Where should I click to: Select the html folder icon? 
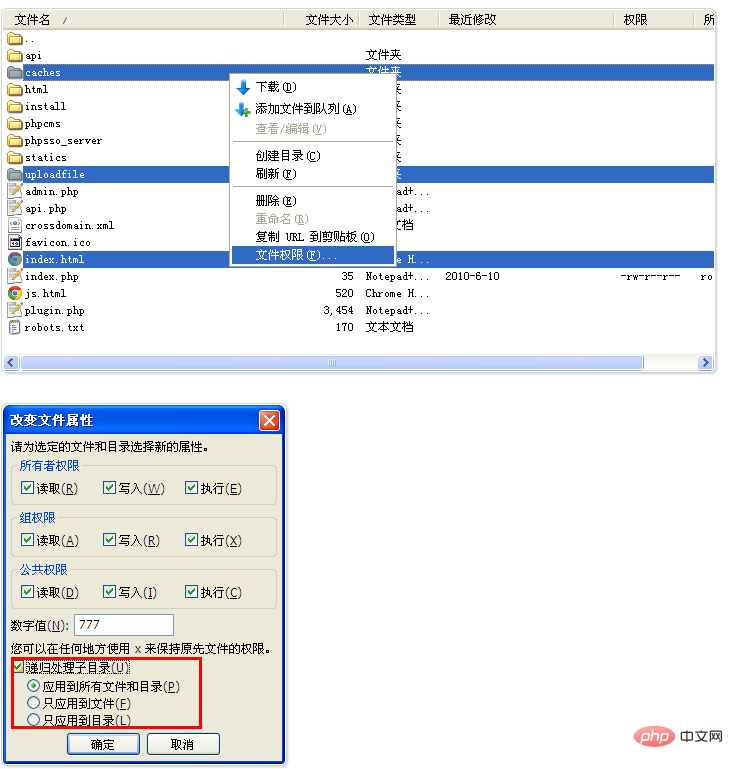(x=15, y=89)
